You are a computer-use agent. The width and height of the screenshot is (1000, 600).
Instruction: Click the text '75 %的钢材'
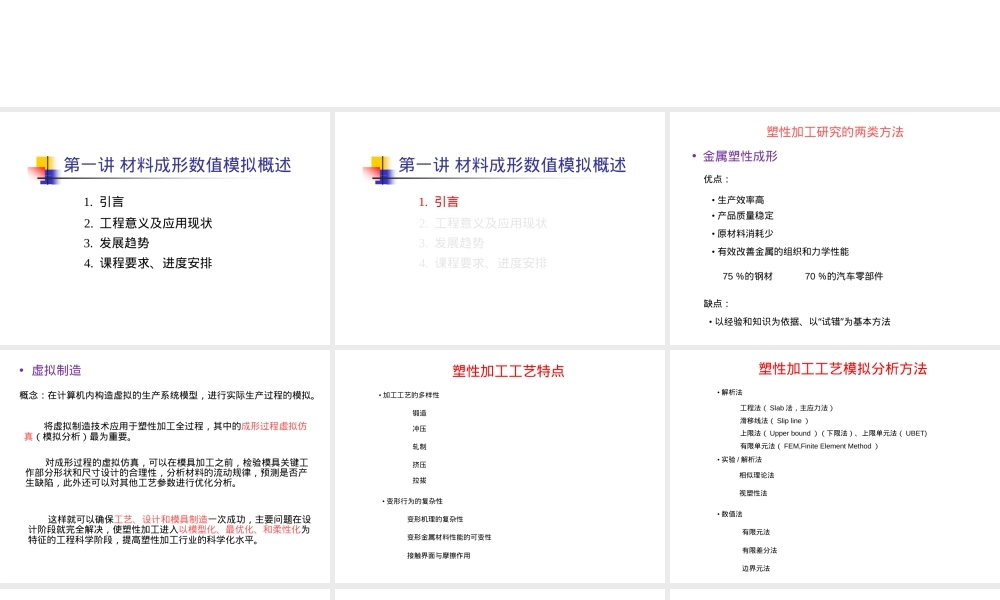pos(747,276)
